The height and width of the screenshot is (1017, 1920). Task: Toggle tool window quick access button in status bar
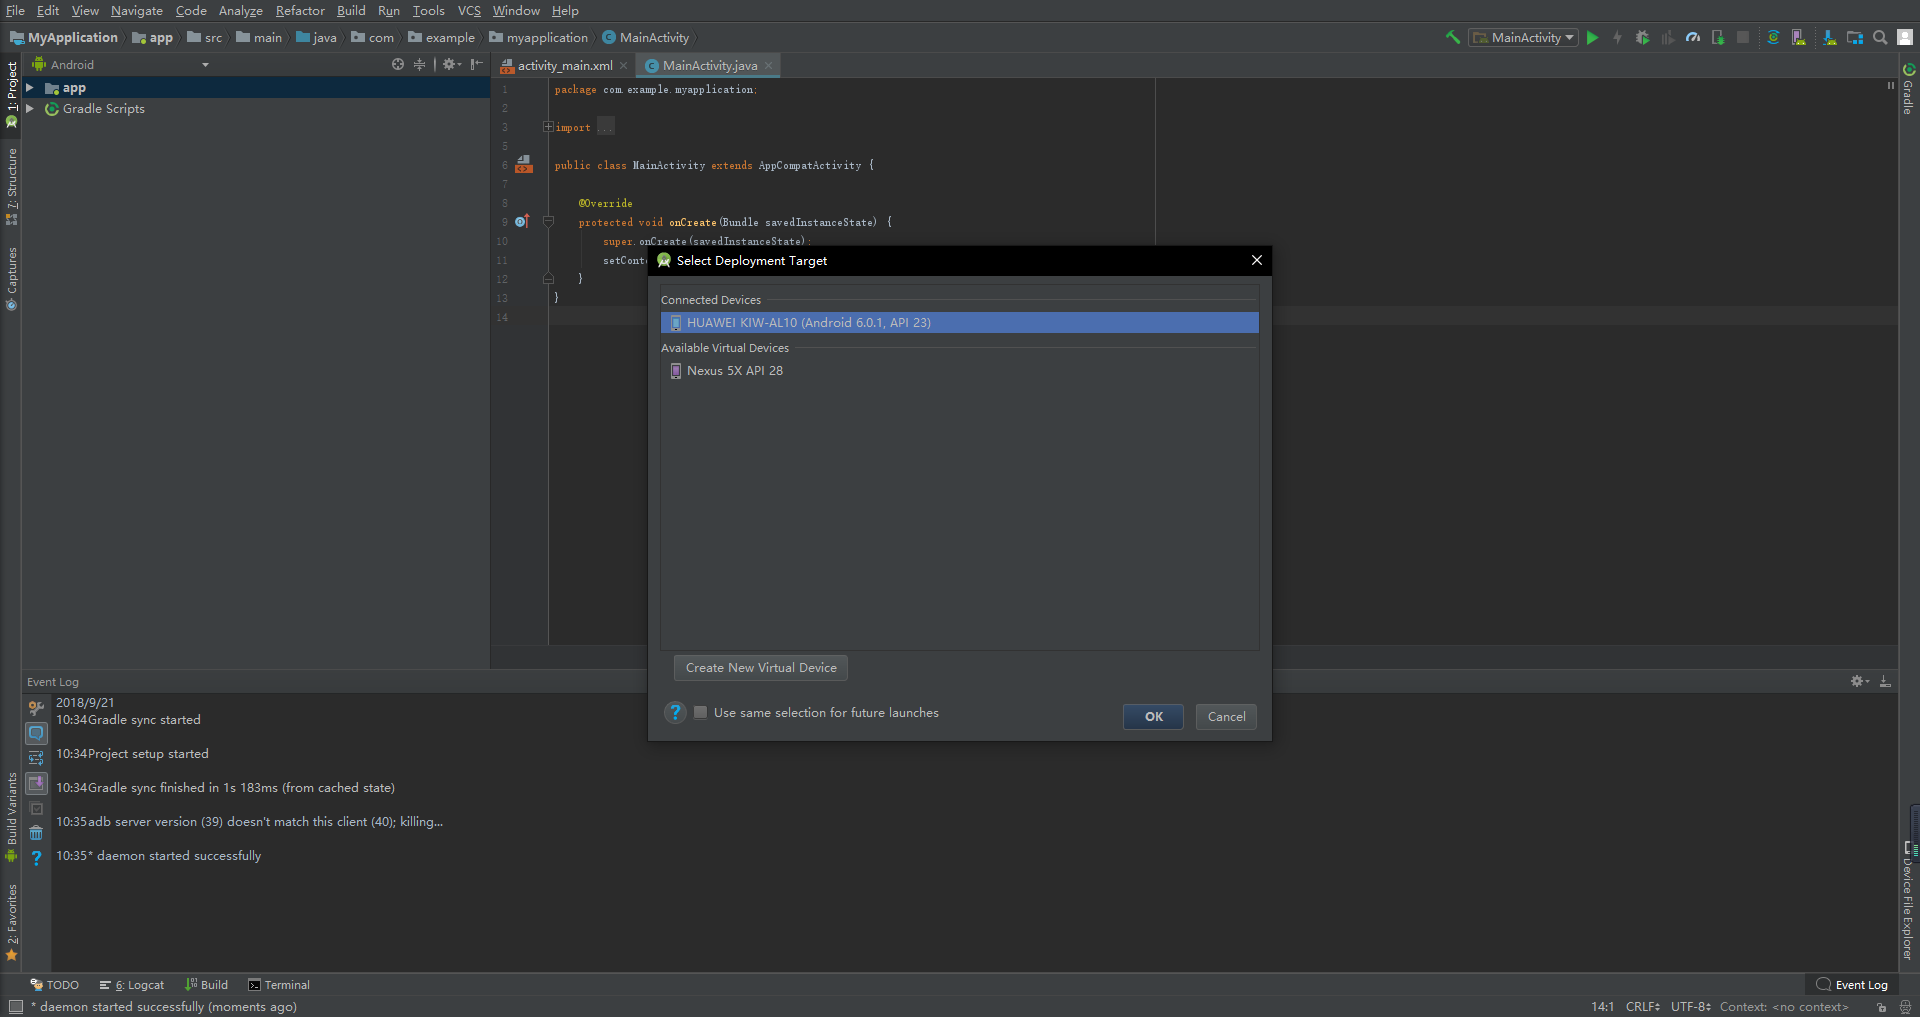[x=15, y=1006]
